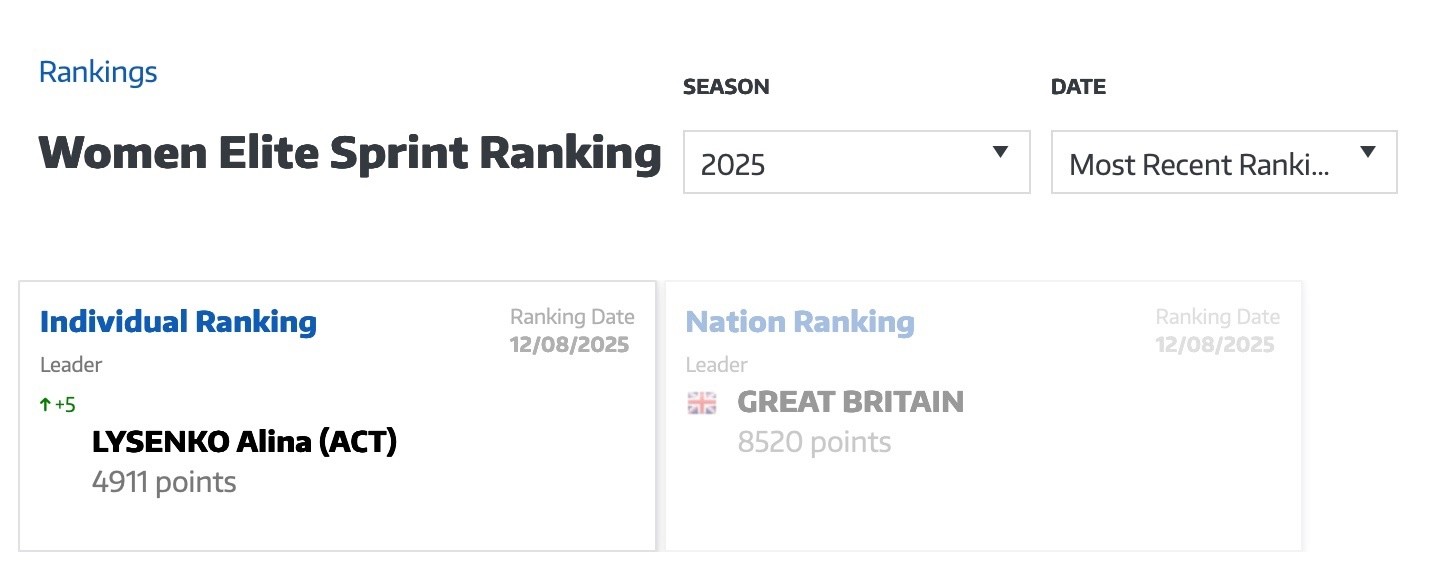Click GREAT BRITAIN nation leader name
This screenshot has height=582, width=1438.
pyautogui.click(x=850, y=402)
